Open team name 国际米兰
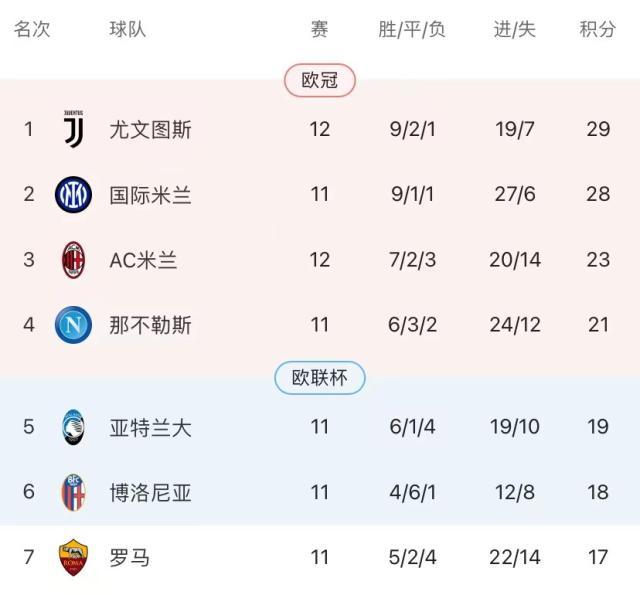Viewport: 640px width, 595px height. click(x=150, y=194)
